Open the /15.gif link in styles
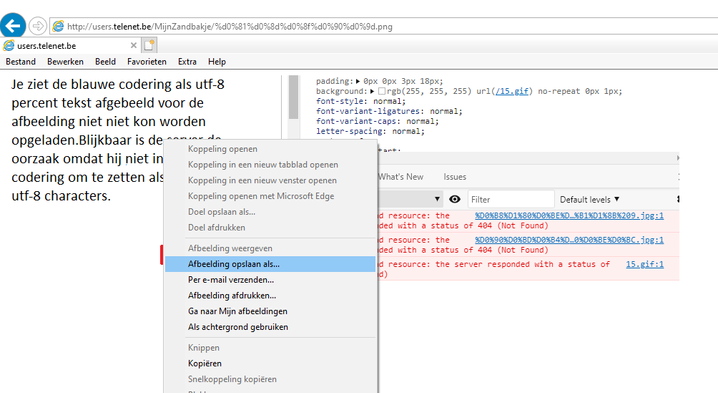Viewport: 718px width, 393px height. [x=512, y=91]
